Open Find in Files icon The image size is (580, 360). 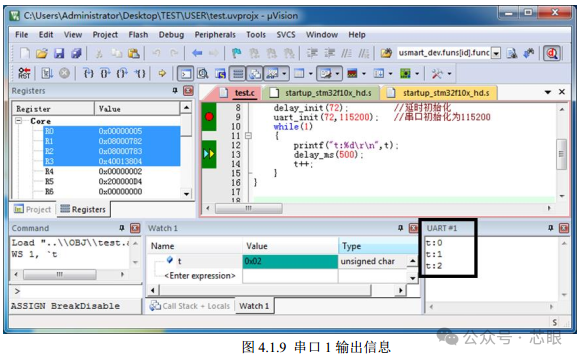pos(386,53)
